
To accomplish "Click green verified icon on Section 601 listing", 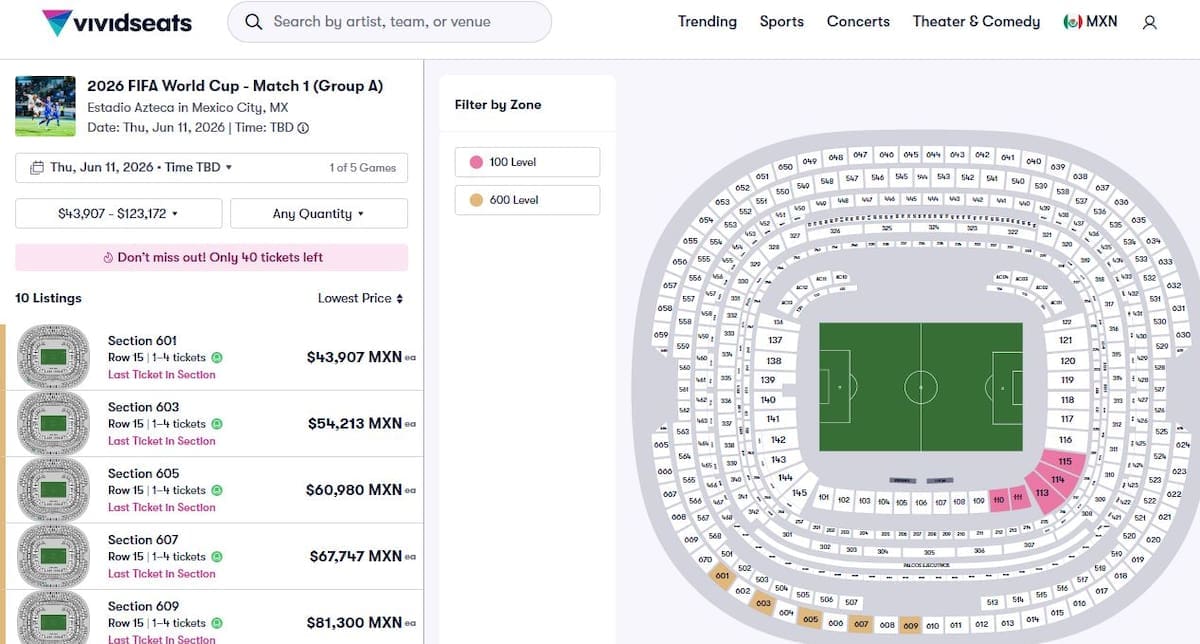I will 217,358.
